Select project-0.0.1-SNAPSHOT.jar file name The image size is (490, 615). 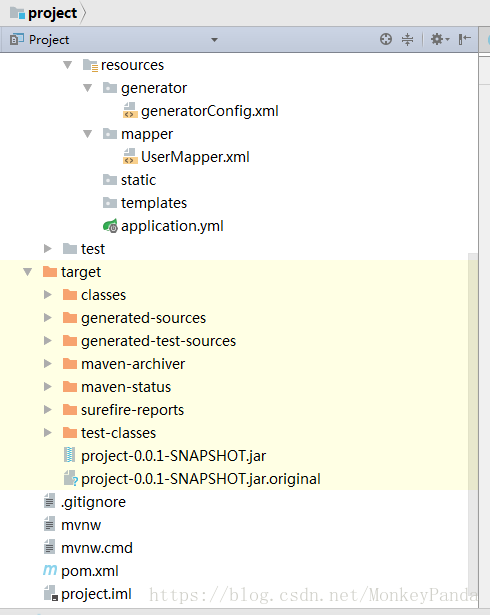[x=174, y=456]
